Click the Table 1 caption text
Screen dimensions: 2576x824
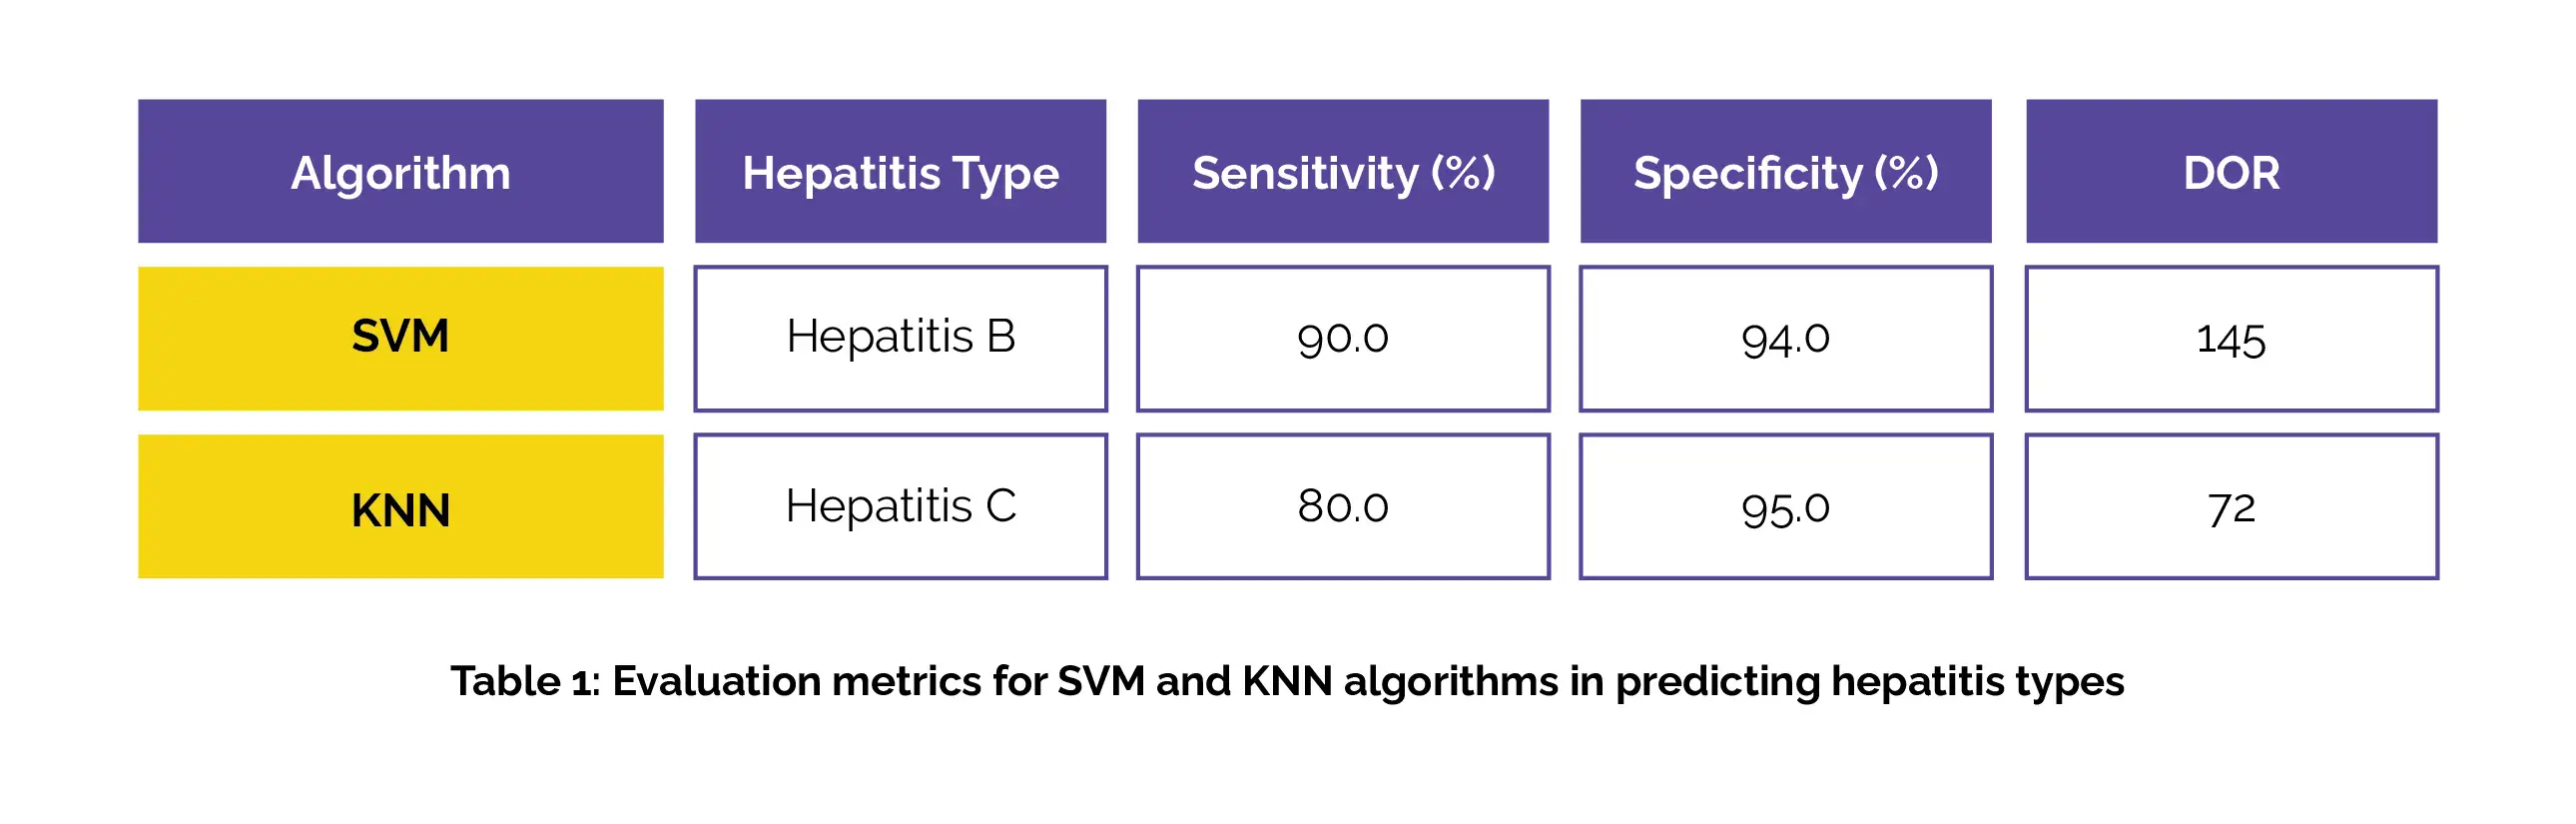[x=1287, y=682]
